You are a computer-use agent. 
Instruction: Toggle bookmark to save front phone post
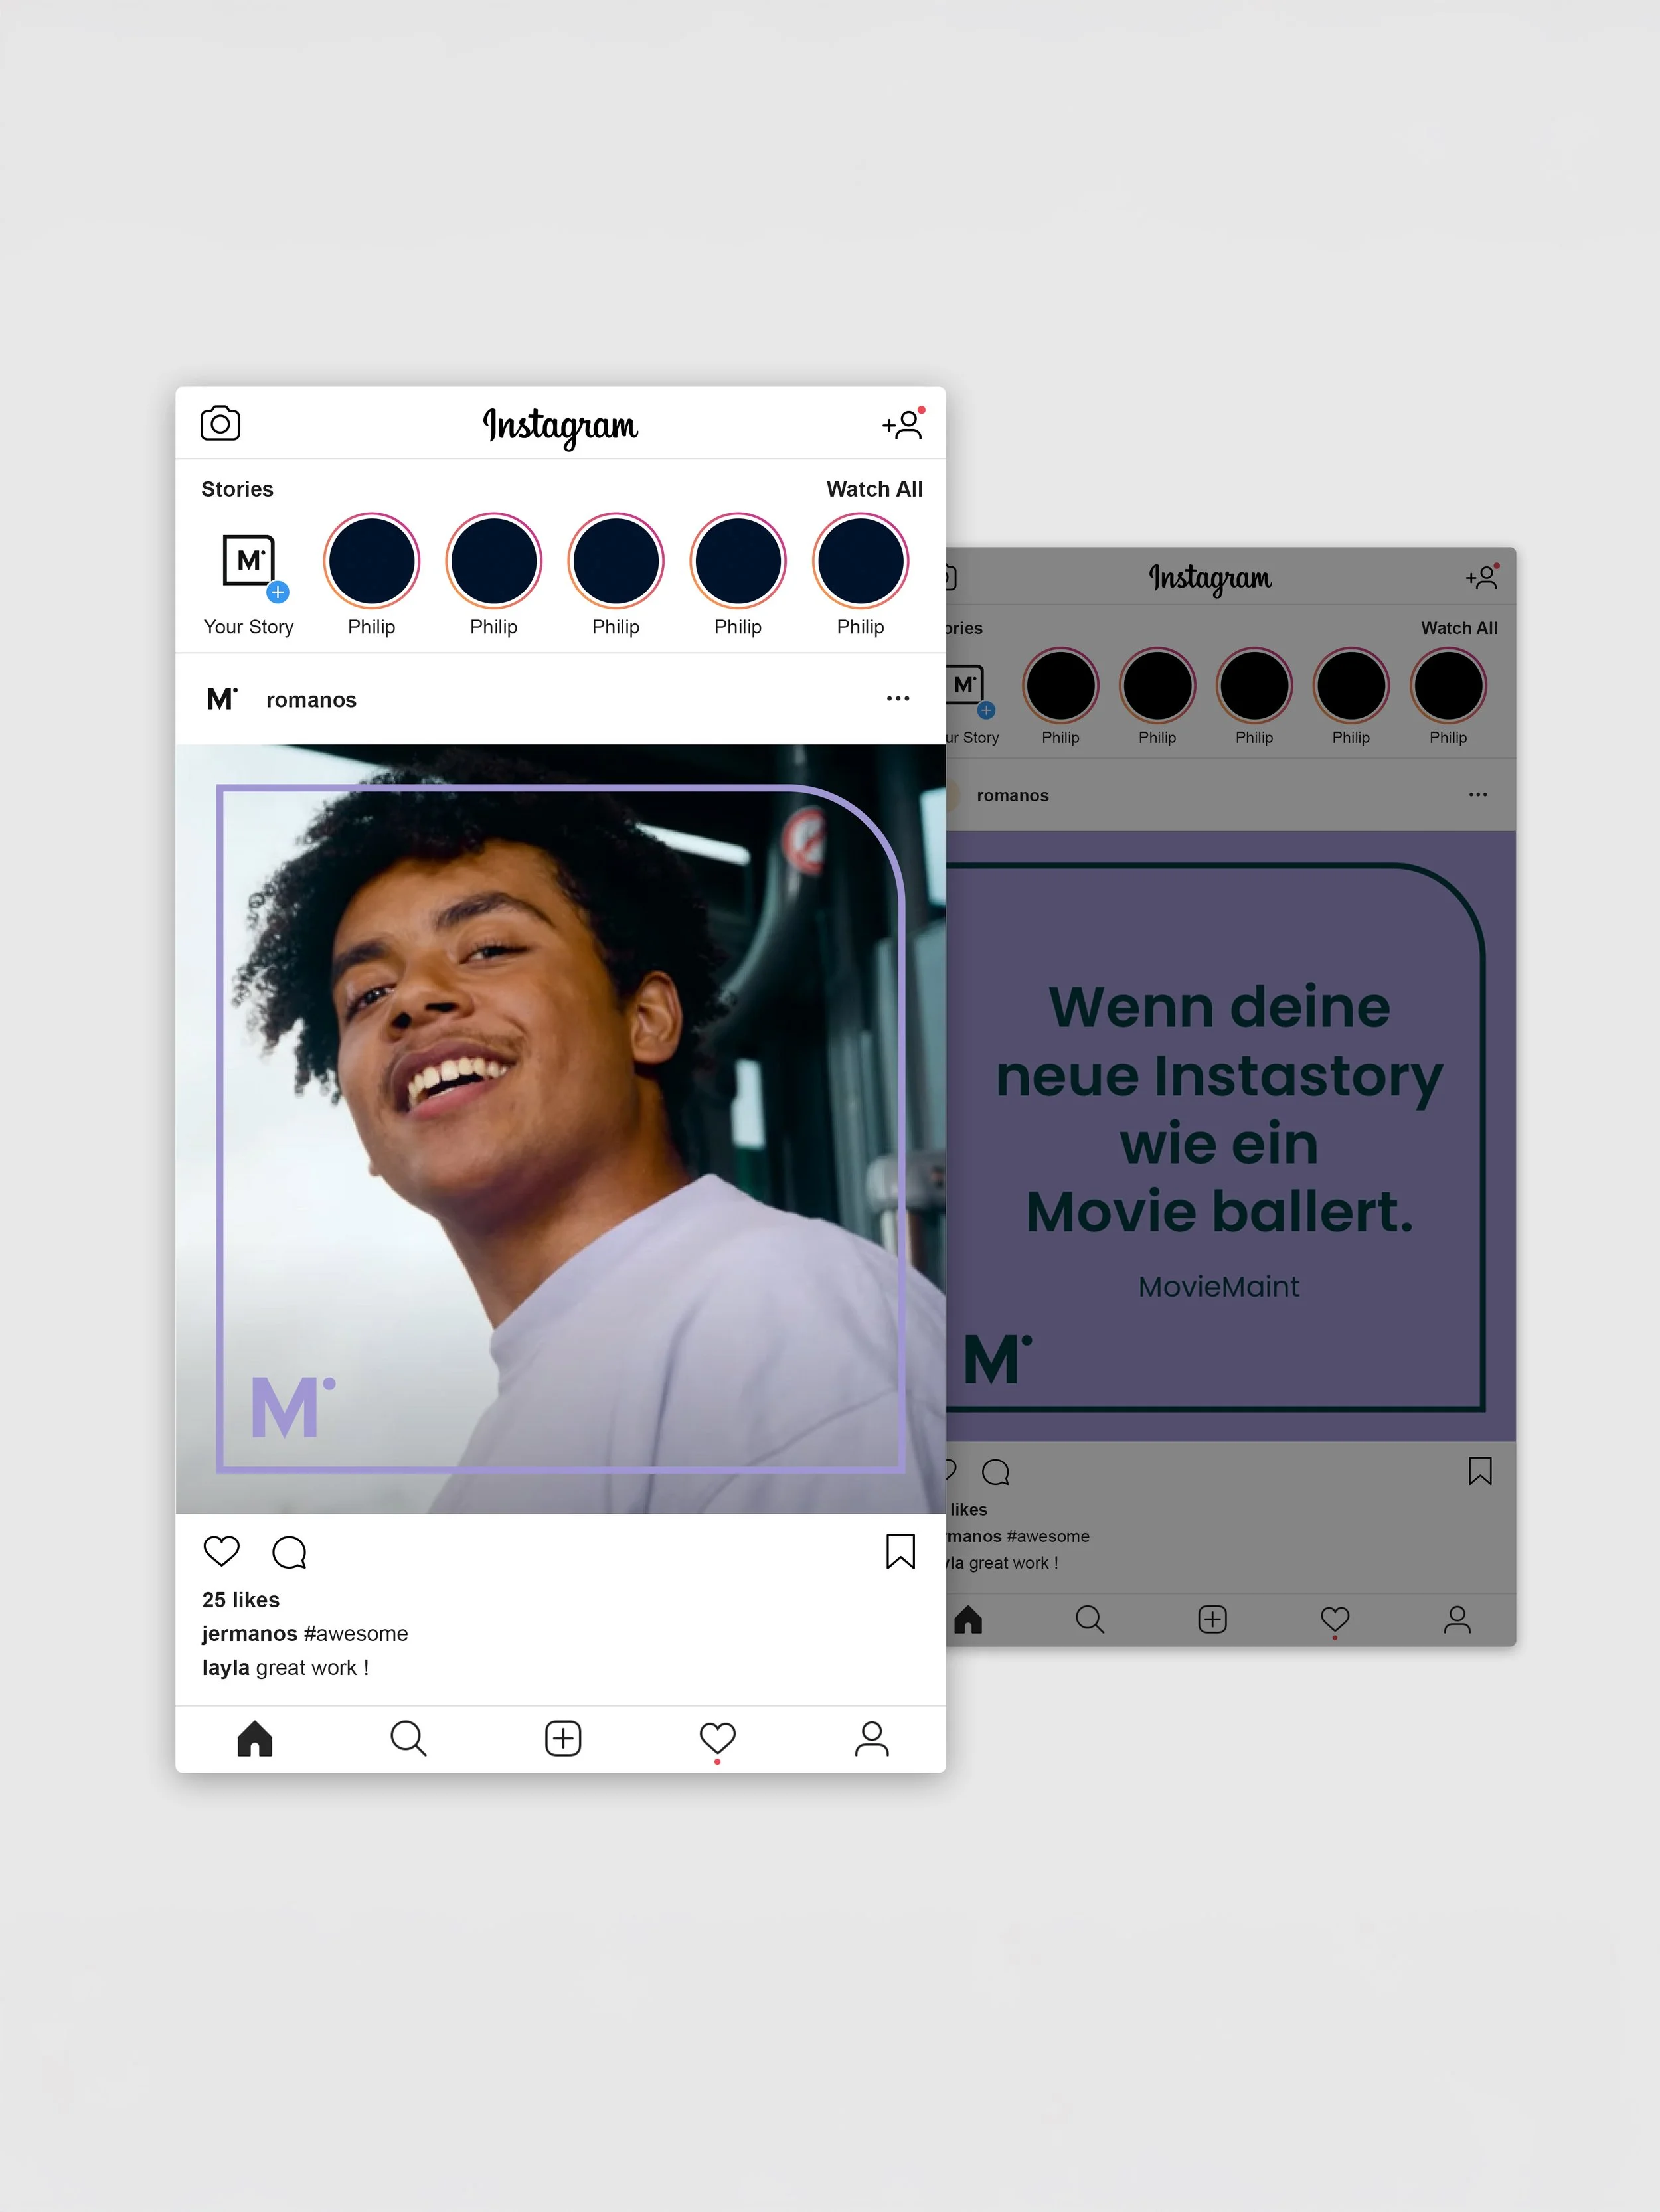[x=900, y=1551]
